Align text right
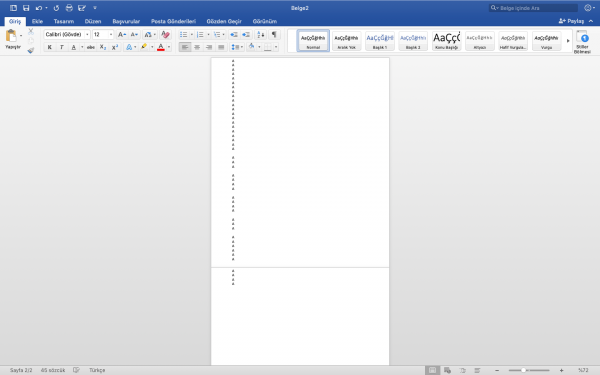Viewport: 600px width, 375px height. [x=209, y=47]
